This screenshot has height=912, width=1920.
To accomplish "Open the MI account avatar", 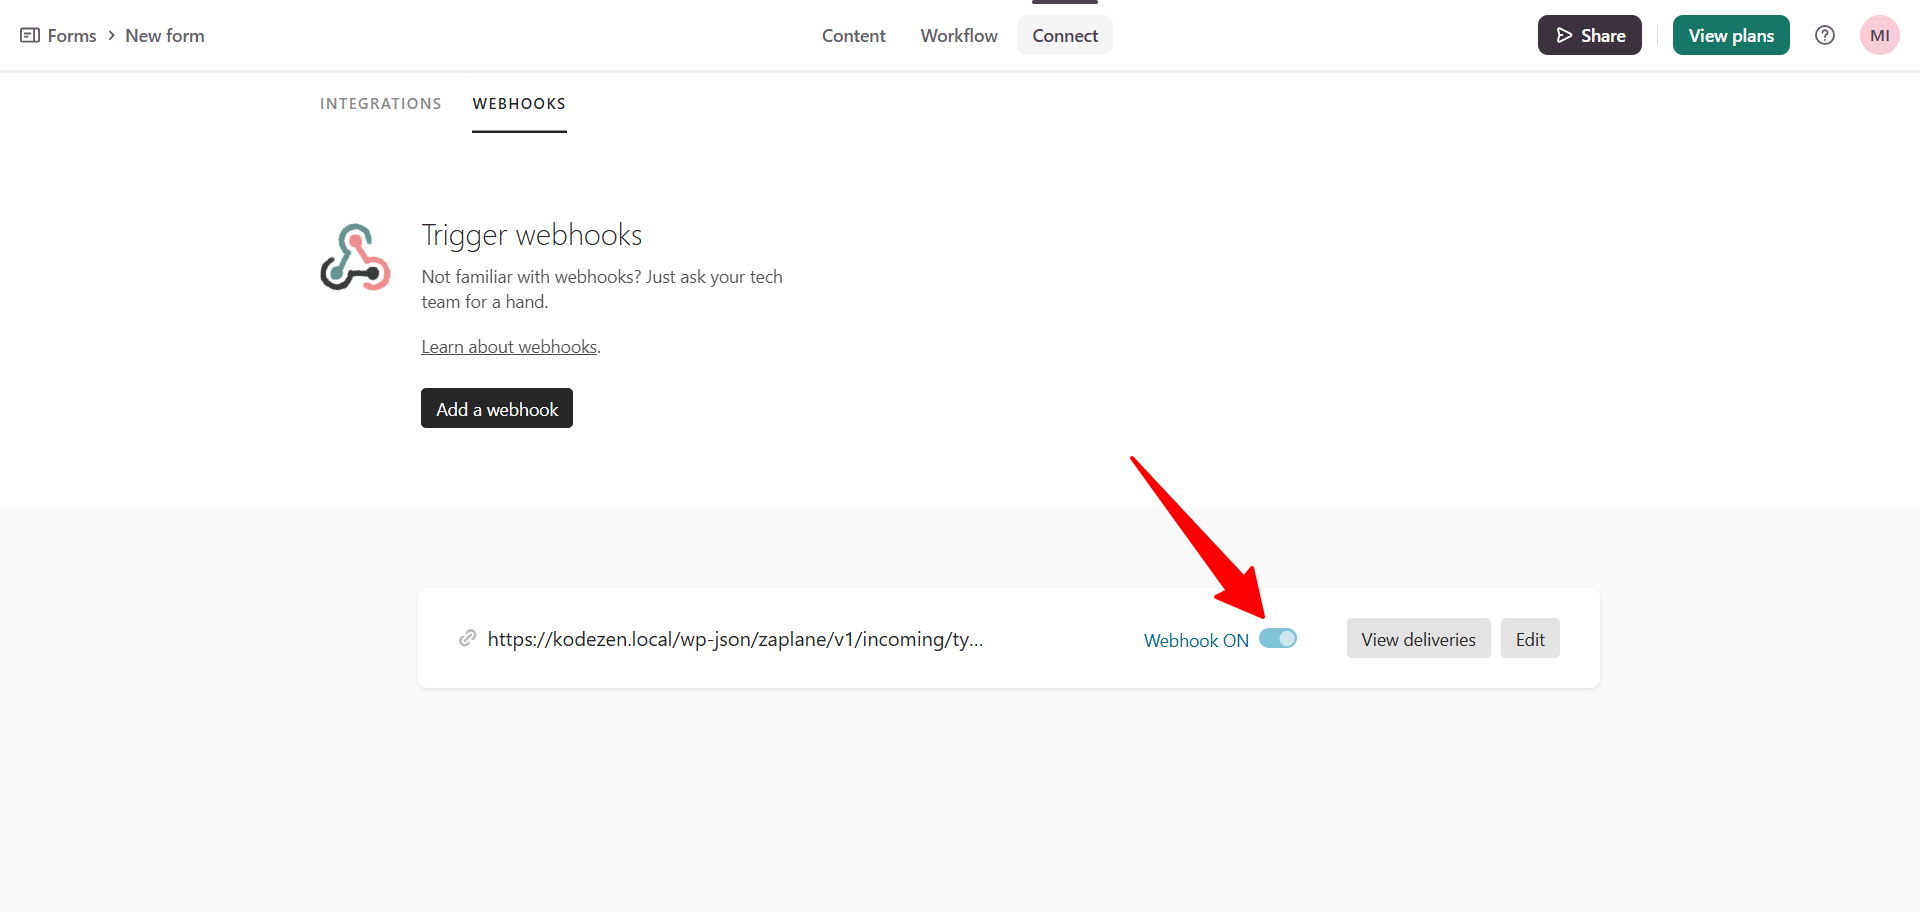I will (x=1880, y=35).
